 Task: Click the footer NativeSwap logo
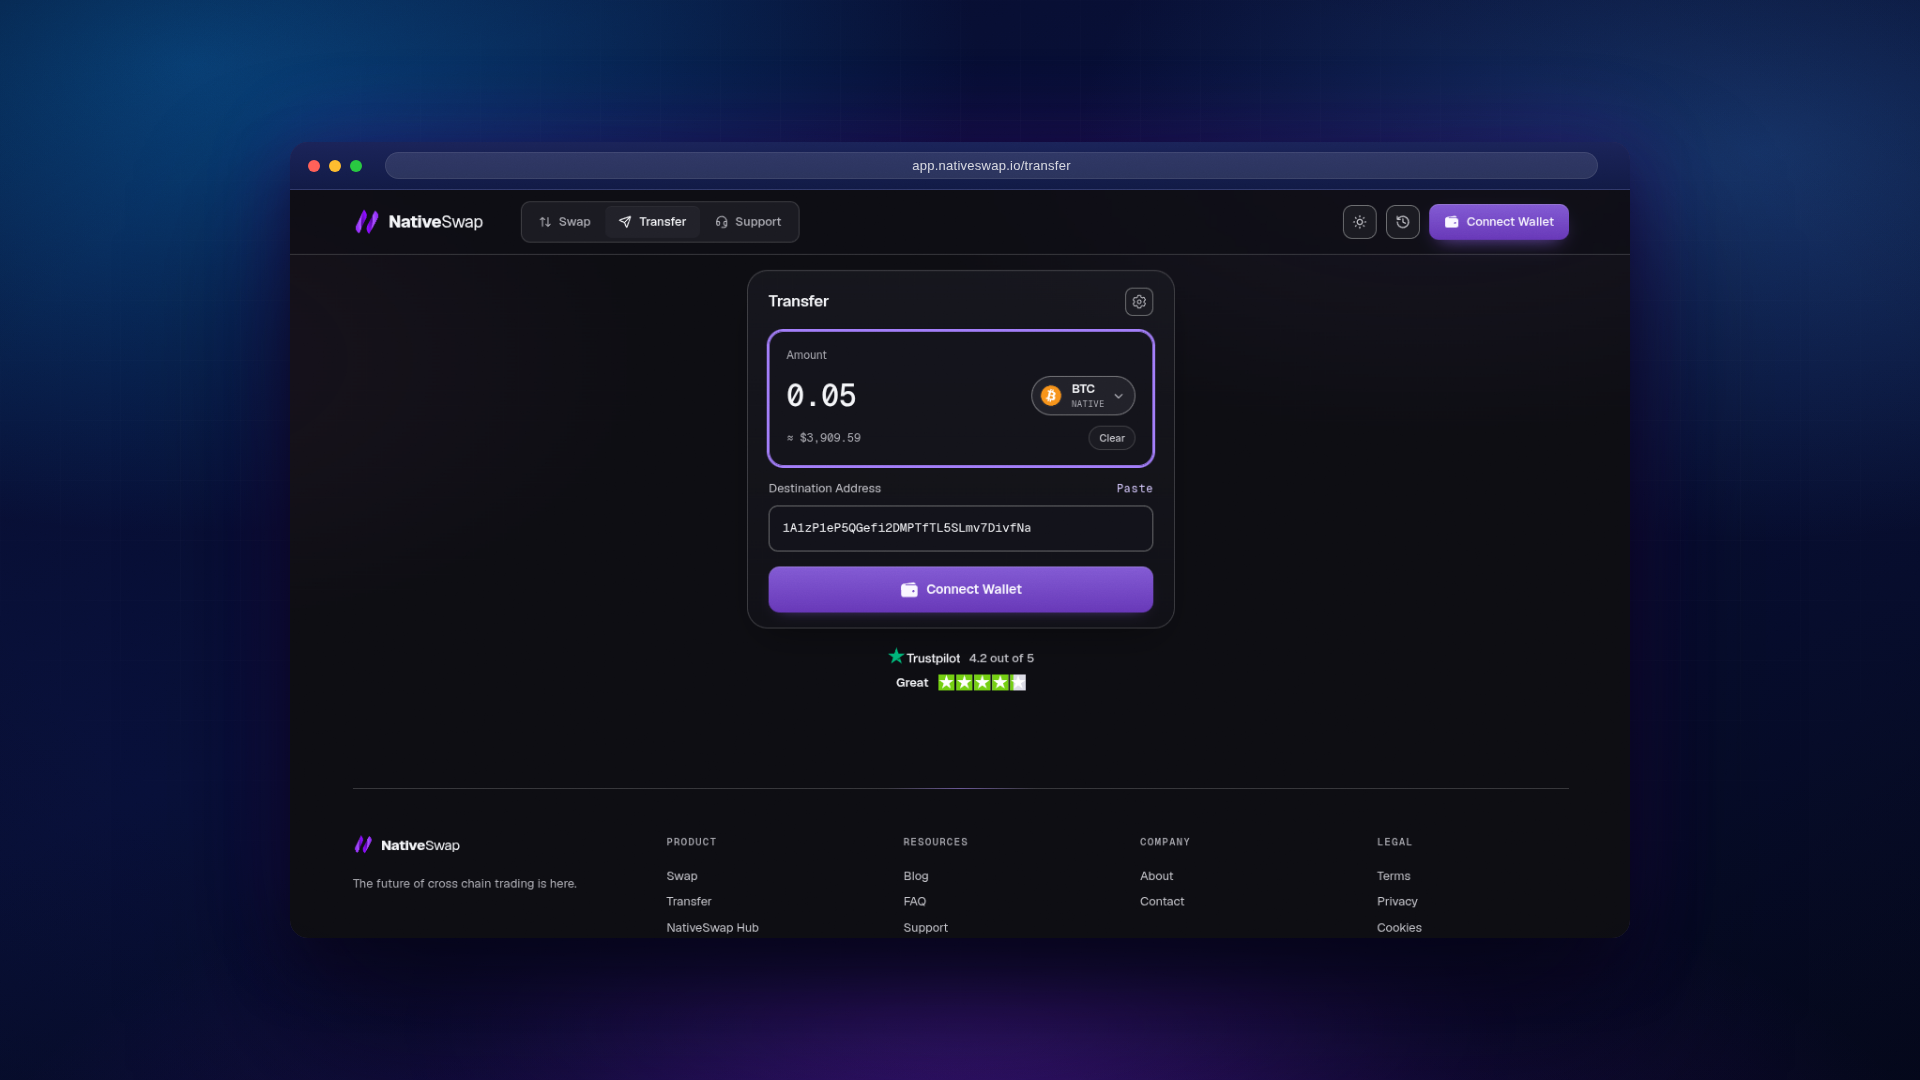407,845
